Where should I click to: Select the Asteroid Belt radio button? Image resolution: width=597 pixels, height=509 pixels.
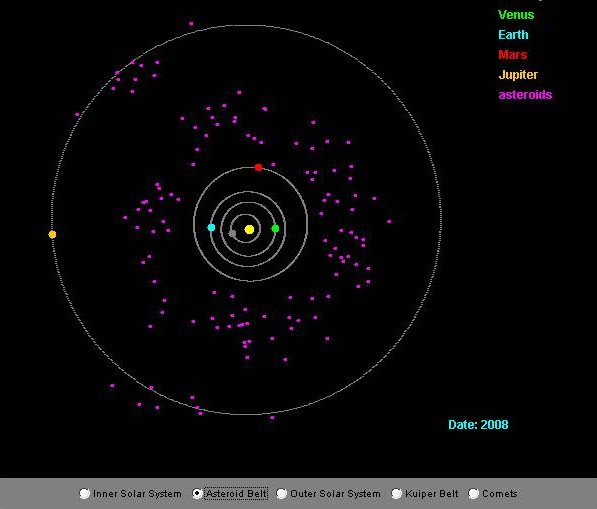tap(197, 493)
